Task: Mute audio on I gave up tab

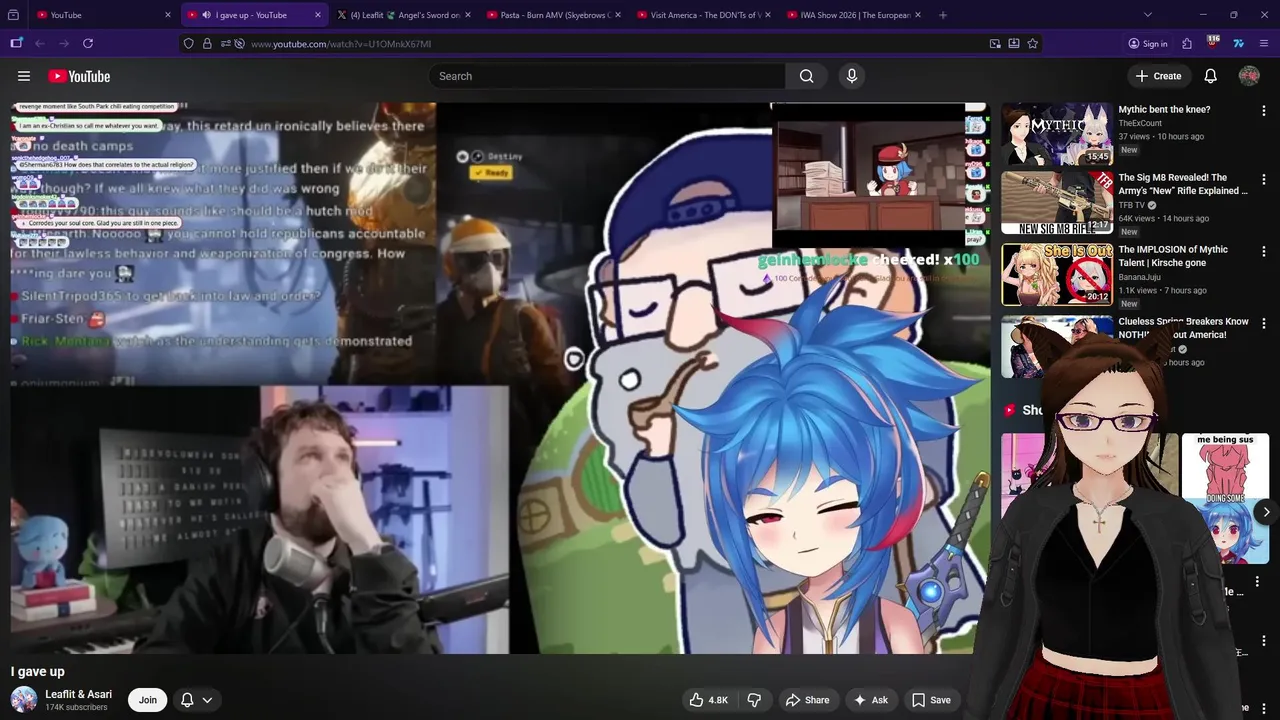Action: tap(206, 15)
